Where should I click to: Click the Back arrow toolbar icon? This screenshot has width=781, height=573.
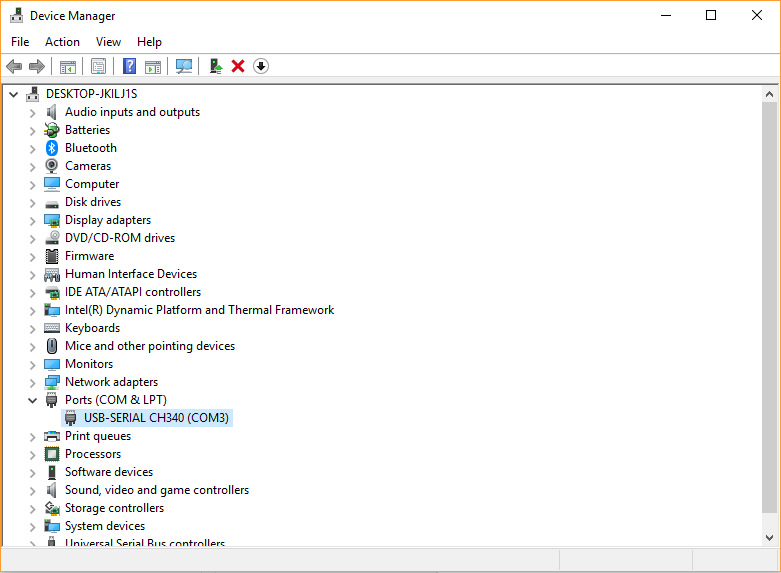14,66
